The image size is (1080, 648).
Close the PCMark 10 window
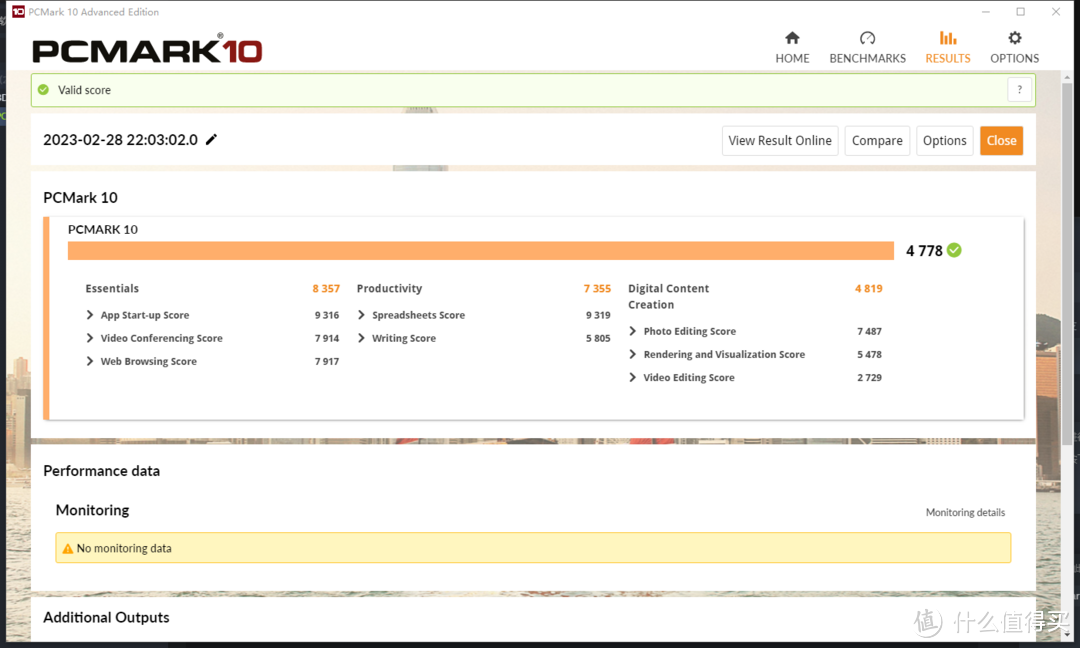point(1056,12)
